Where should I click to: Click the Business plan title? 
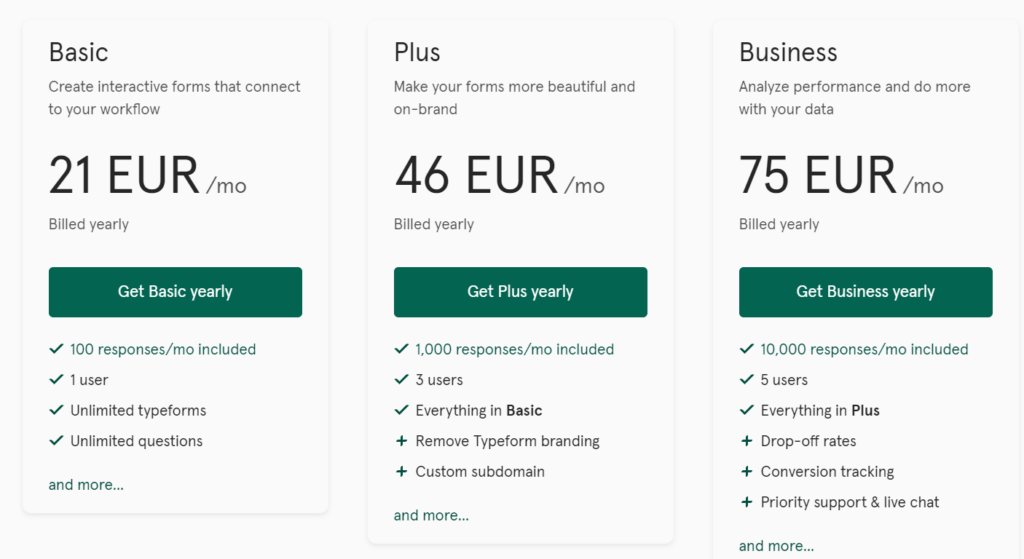pos(788,52)
